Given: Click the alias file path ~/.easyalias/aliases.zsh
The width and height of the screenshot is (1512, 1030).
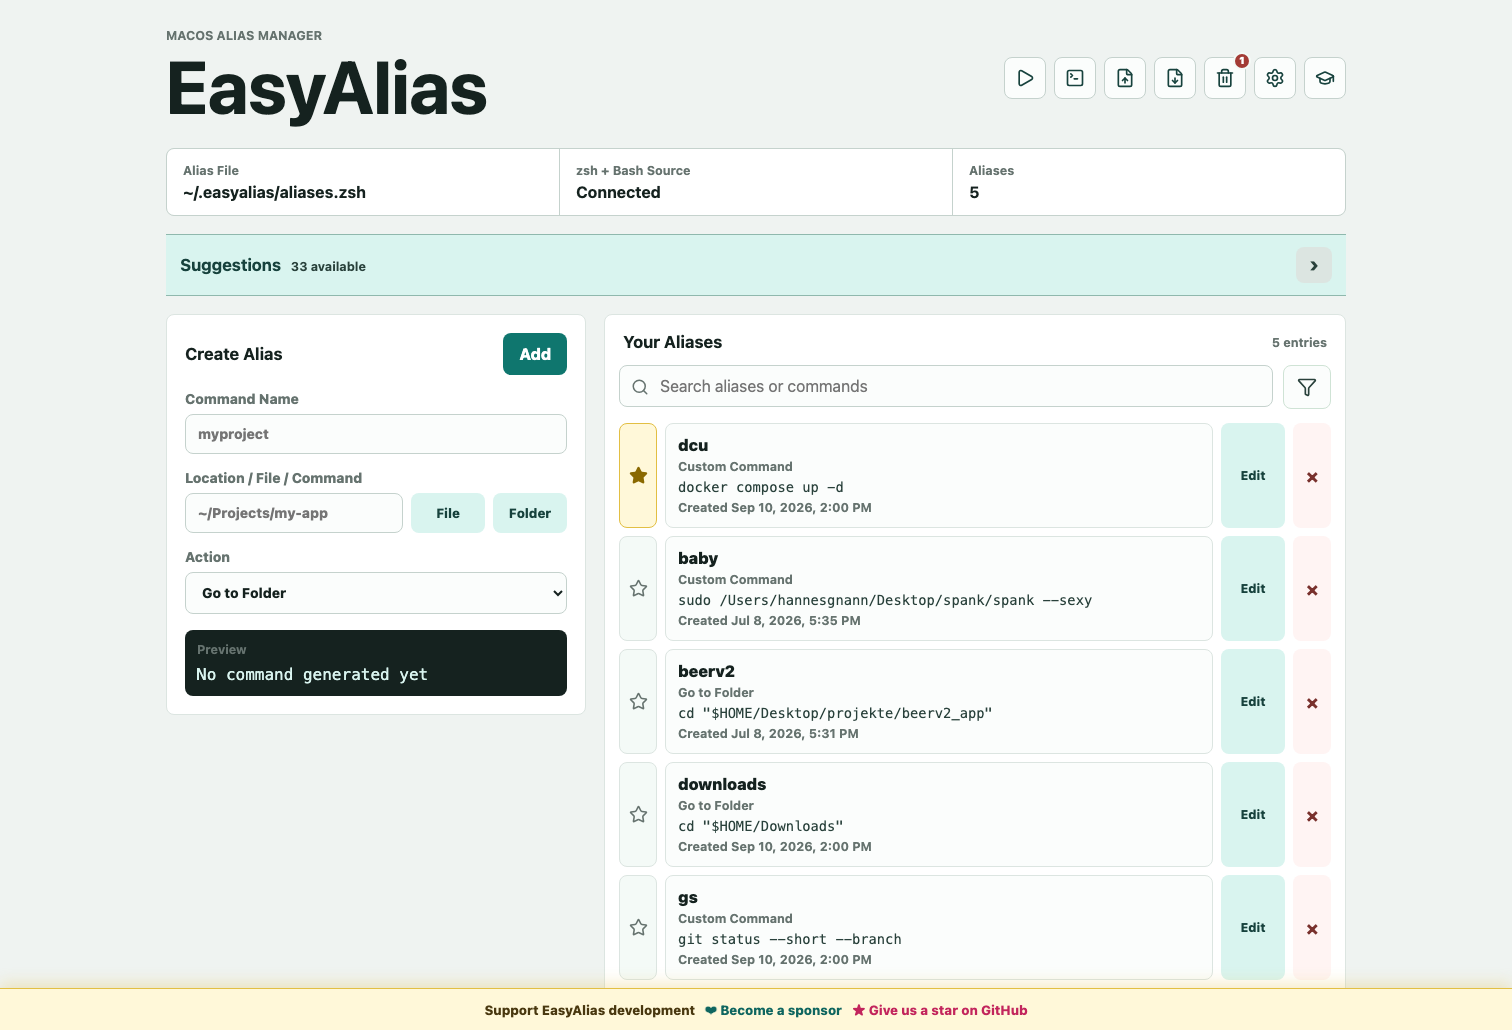Looking at the screenshot, I should tap(274, 192).
